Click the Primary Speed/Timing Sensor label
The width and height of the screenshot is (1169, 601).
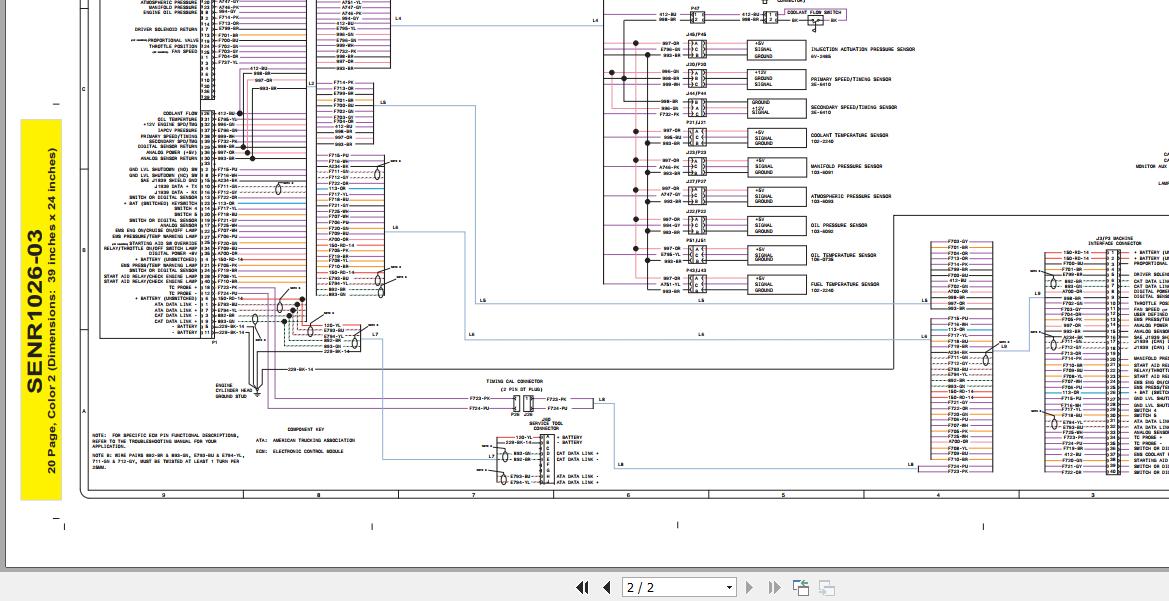coord(850,78)
